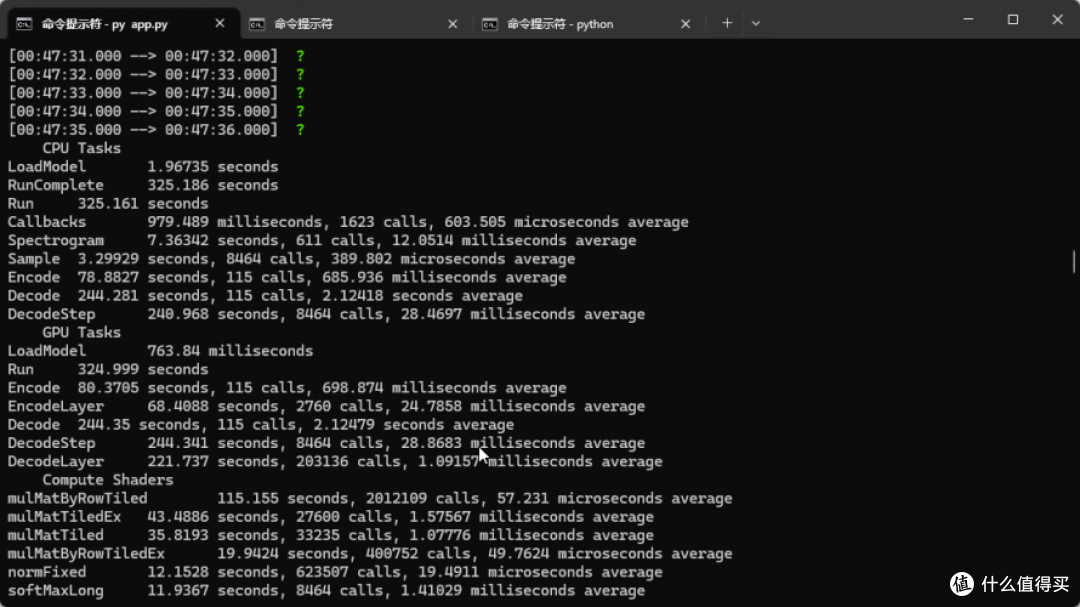Close the 命令提示符 - py app.py tab

(220, 23)
